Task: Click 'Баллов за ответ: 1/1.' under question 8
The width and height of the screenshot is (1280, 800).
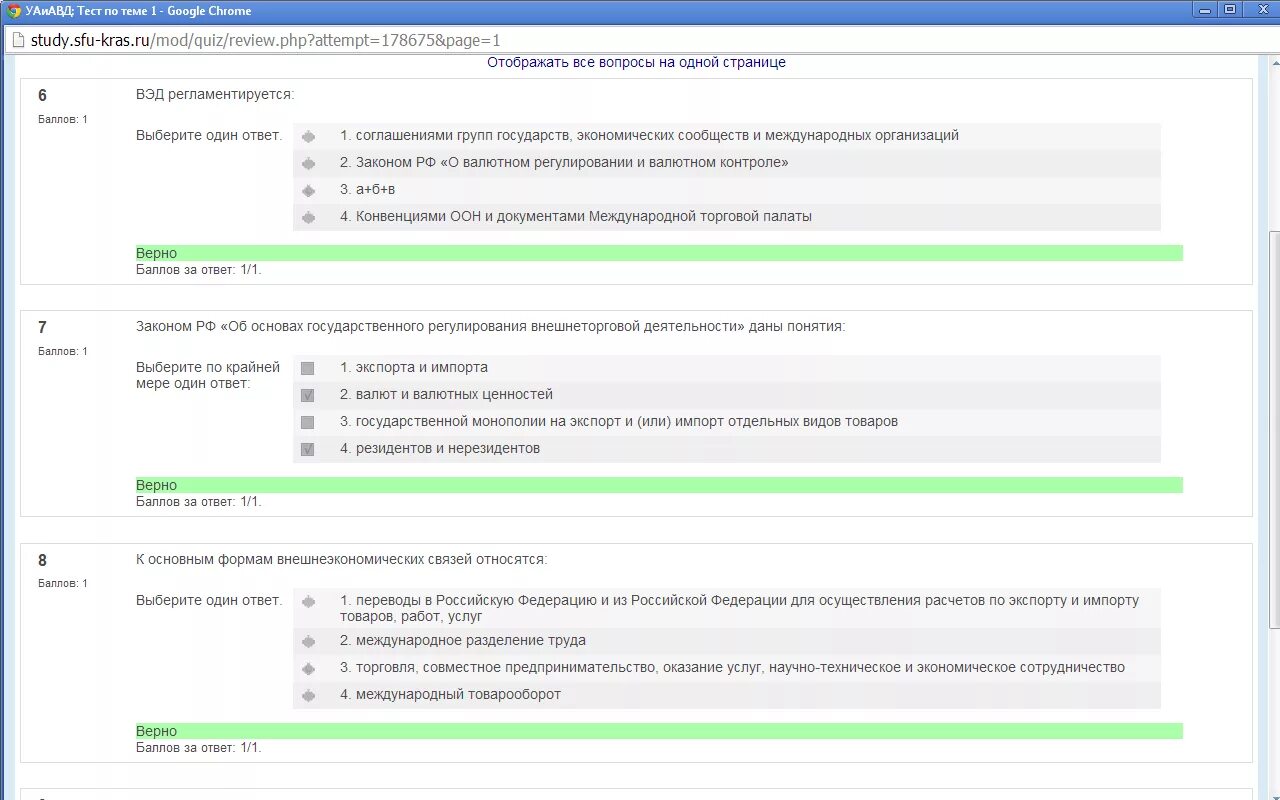Action: [199, 747]
